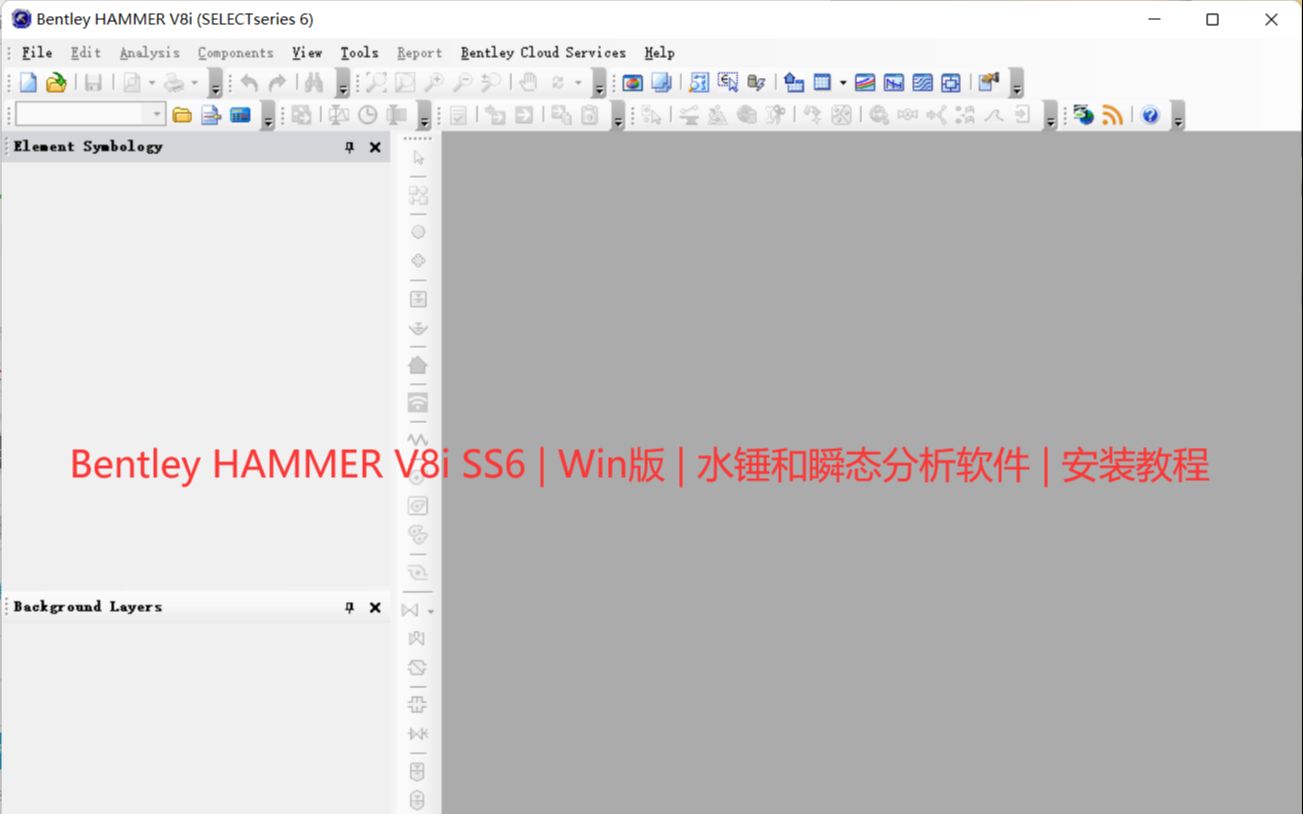Click the Background Layers panel title

88,607
